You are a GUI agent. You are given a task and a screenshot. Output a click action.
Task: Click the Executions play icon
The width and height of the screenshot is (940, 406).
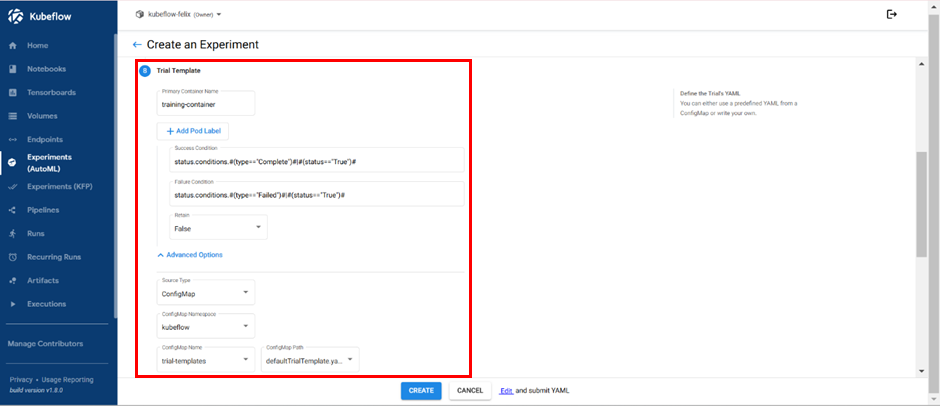(x=13, y=304)
